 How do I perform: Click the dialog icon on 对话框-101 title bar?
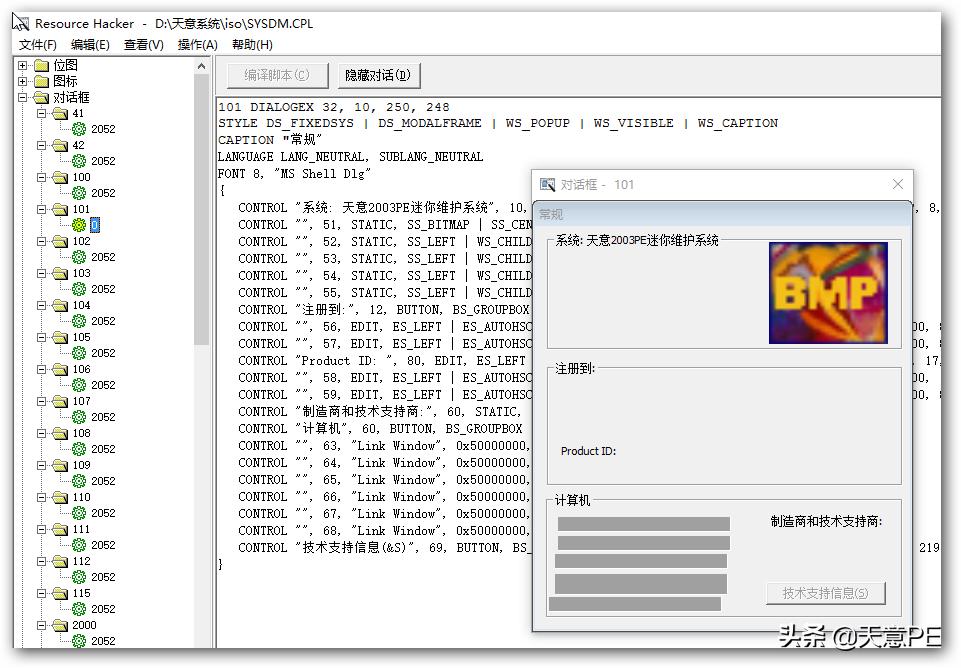[x=548, y=184]
